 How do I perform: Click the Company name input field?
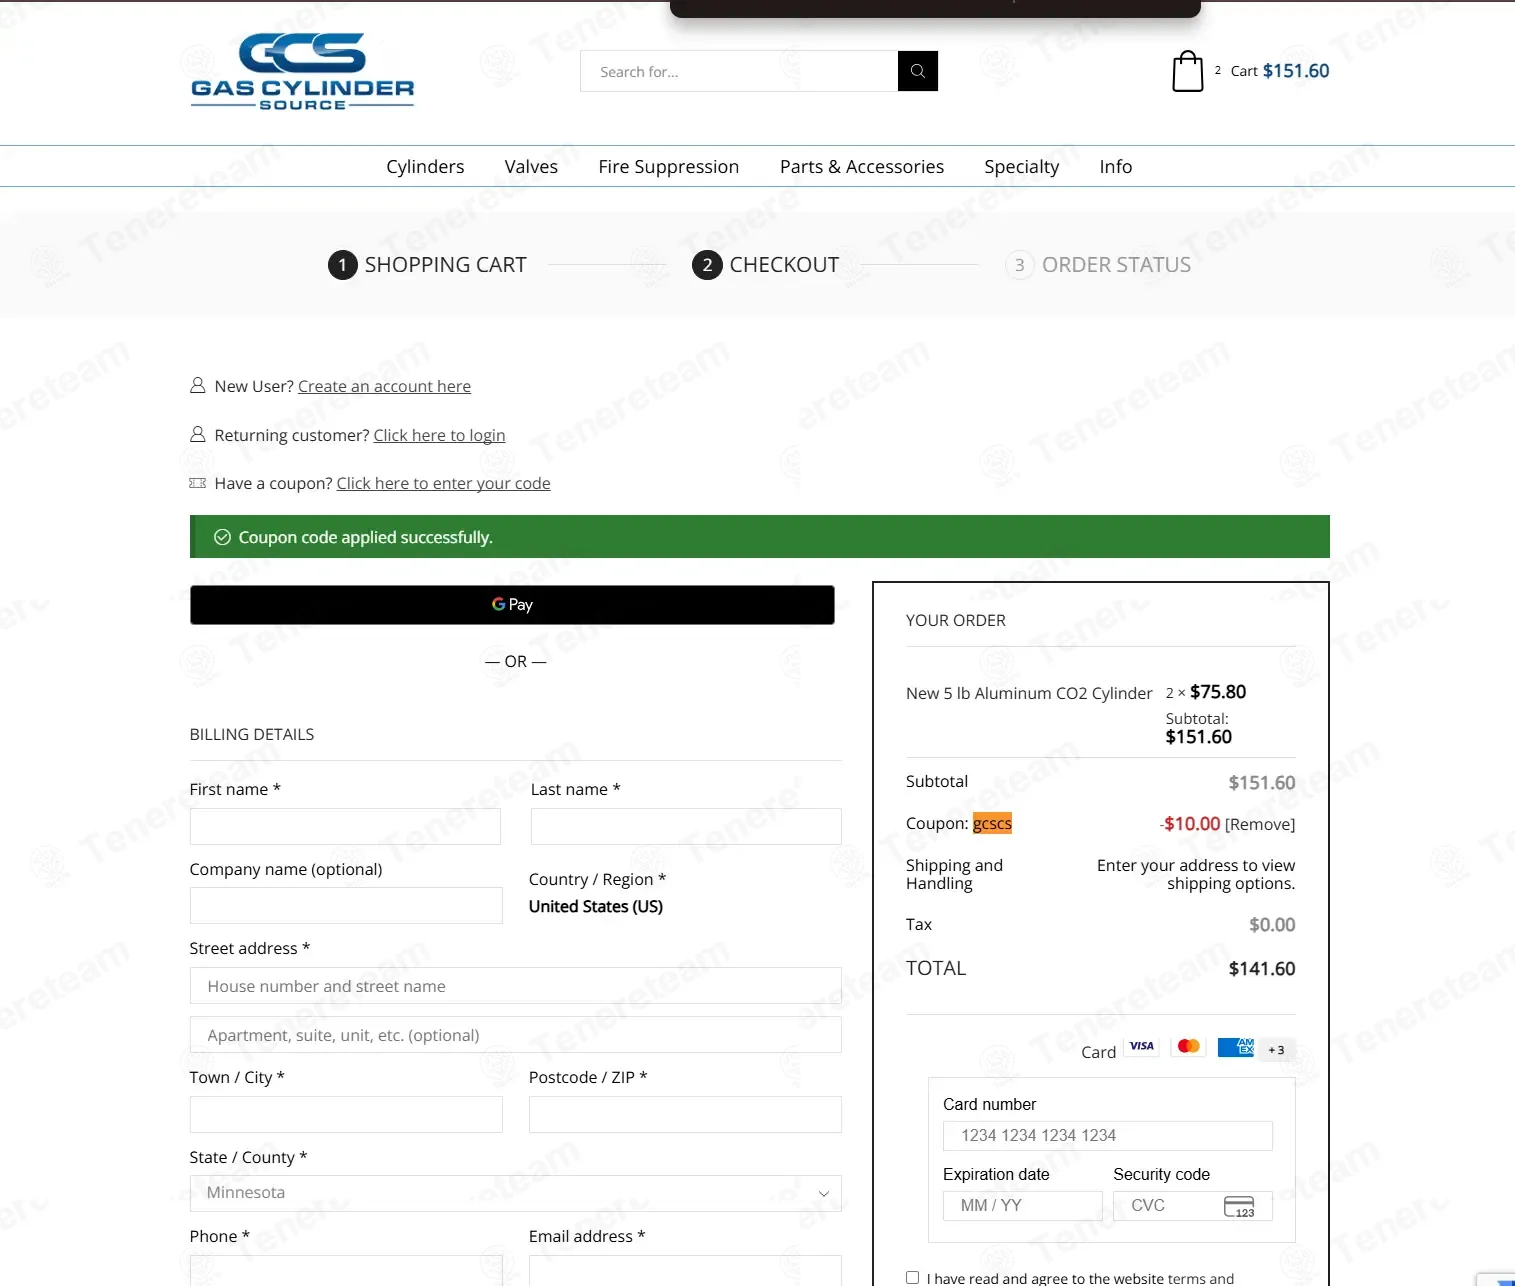(346, 906)
